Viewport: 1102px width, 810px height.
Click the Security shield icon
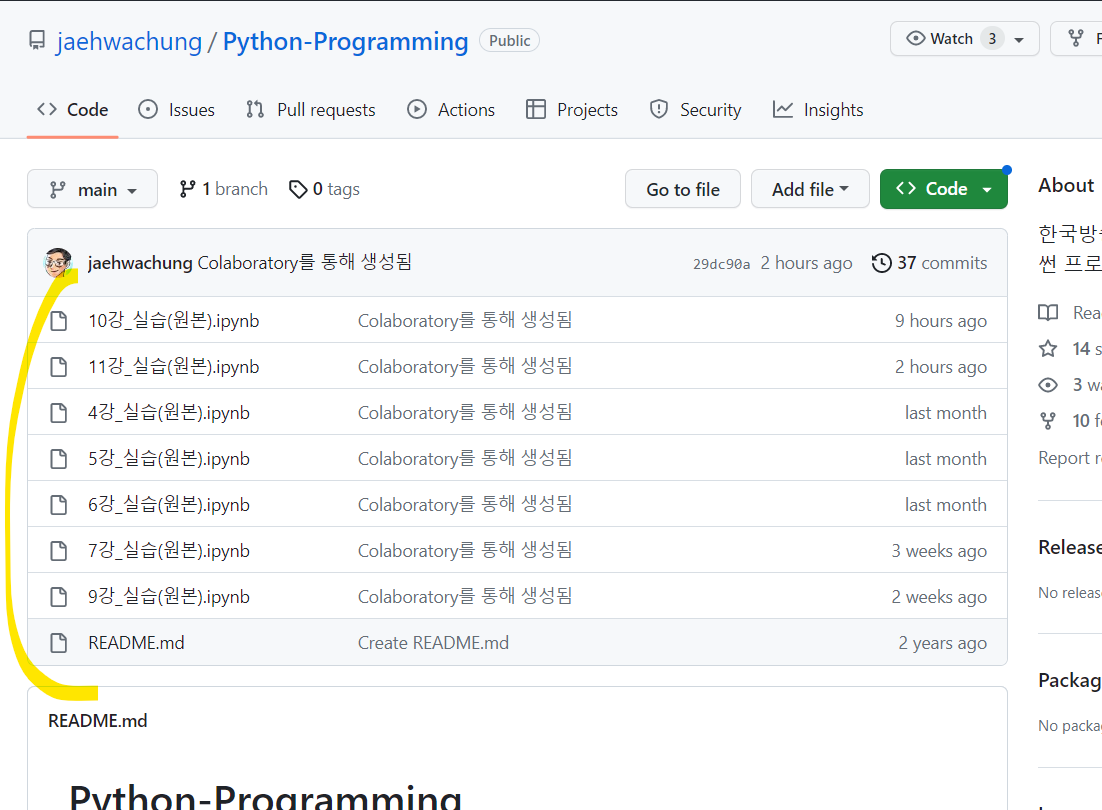(659, 110)
